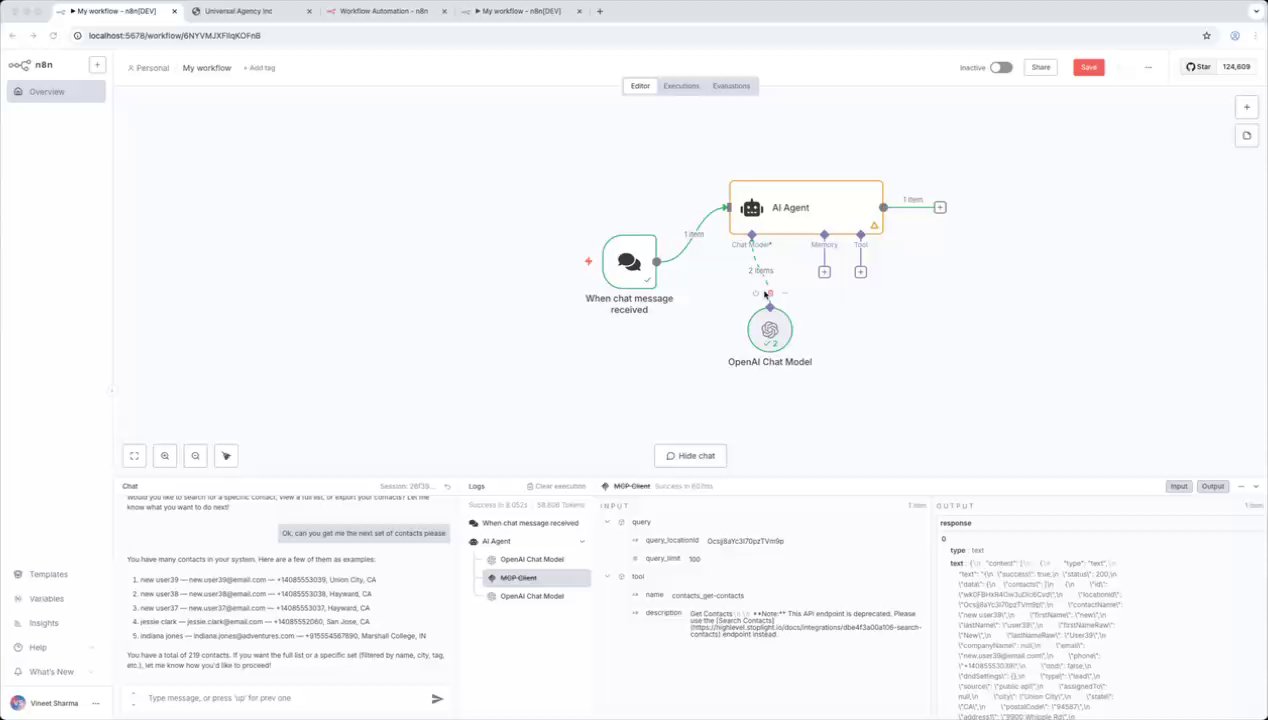This screenshot has width=1268, height=720.
Task: Toggle the workflow Inactive switch
Action: [1001, 68]
